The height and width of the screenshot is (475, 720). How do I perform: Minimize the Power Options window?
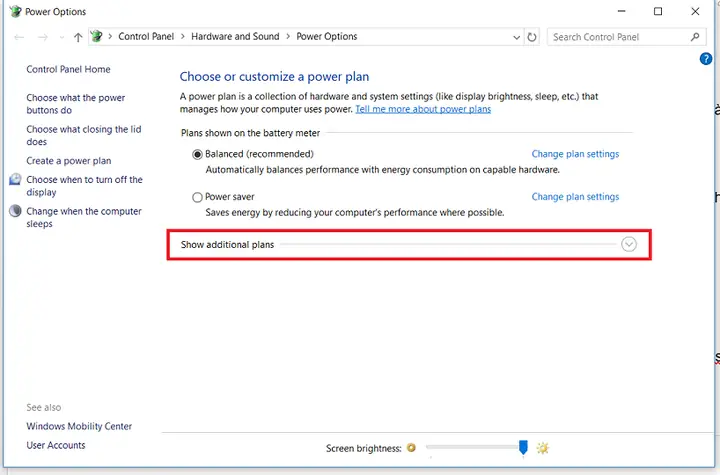(x=621, y=11)
